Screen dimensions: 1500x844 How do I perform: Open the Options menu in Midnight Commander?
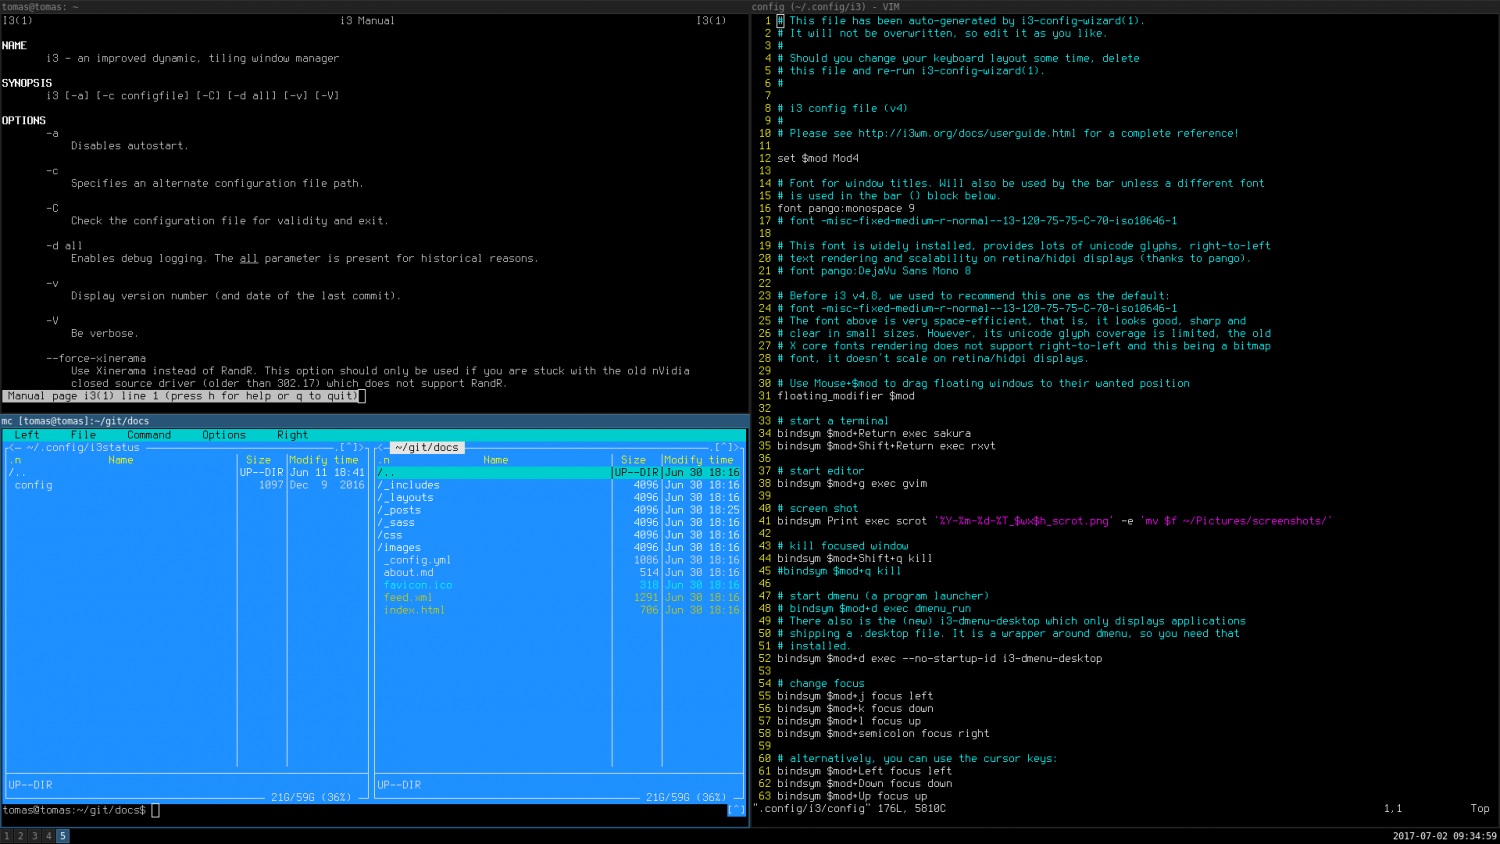pos(224,435)
